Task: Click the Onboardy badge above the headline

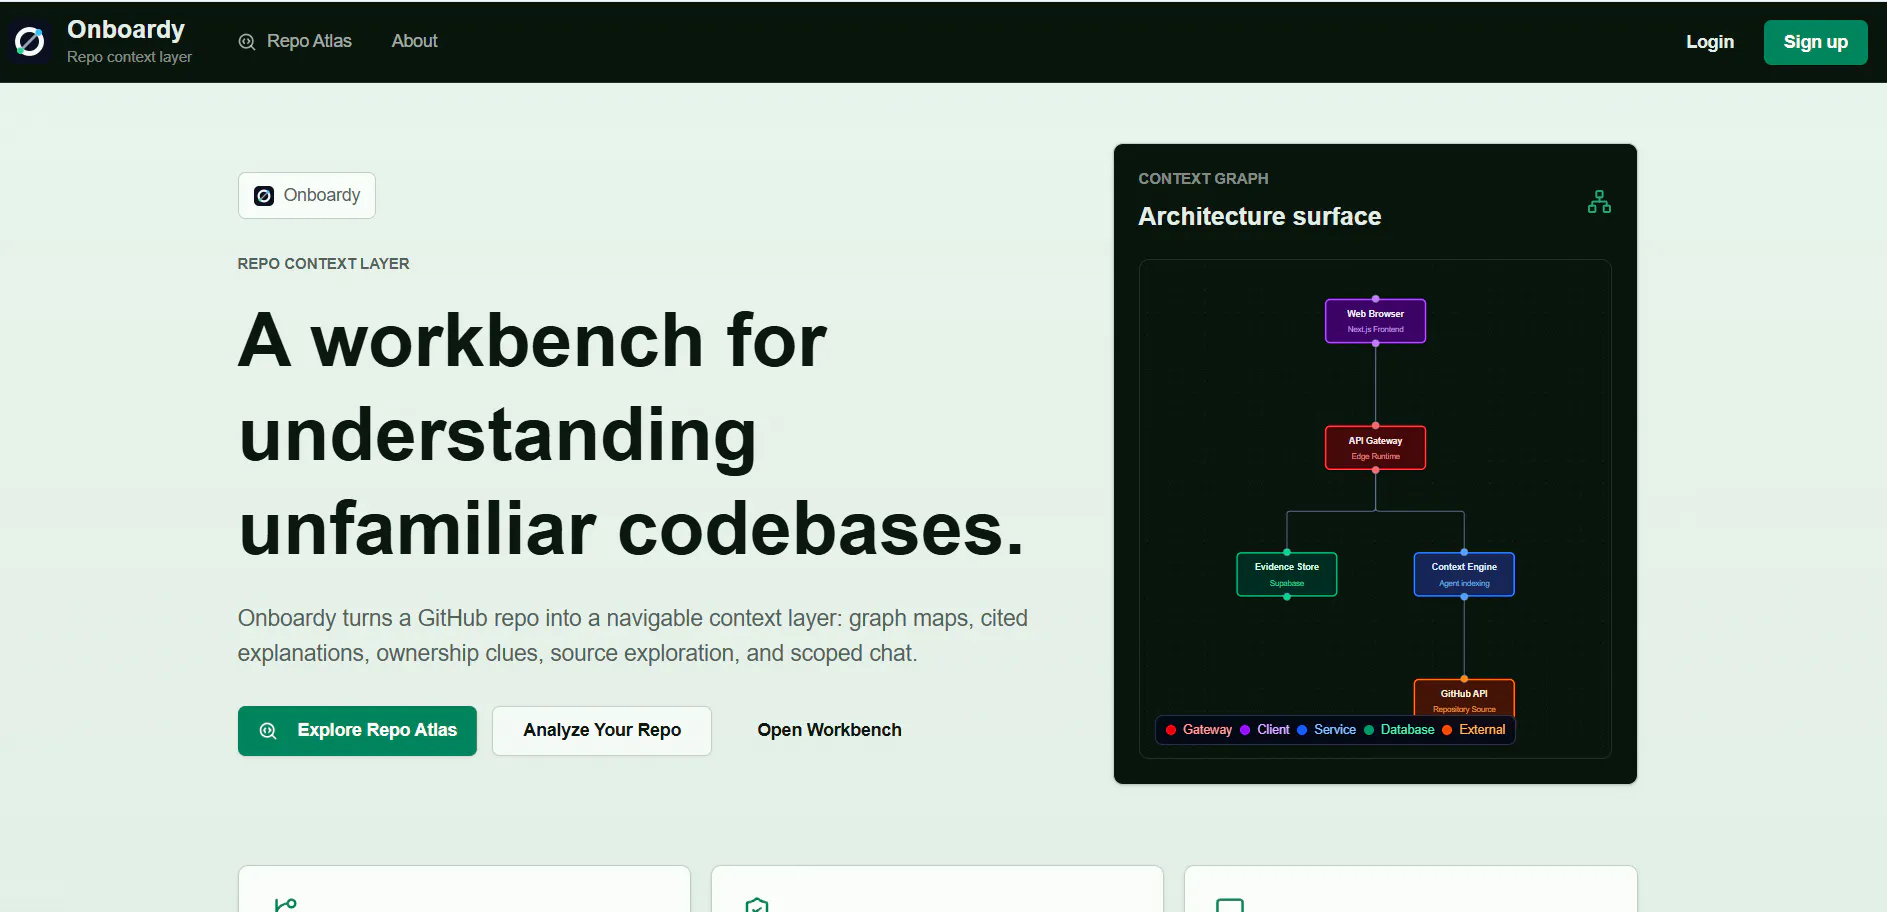Action: pyautogui.click(x=307, y=195)
